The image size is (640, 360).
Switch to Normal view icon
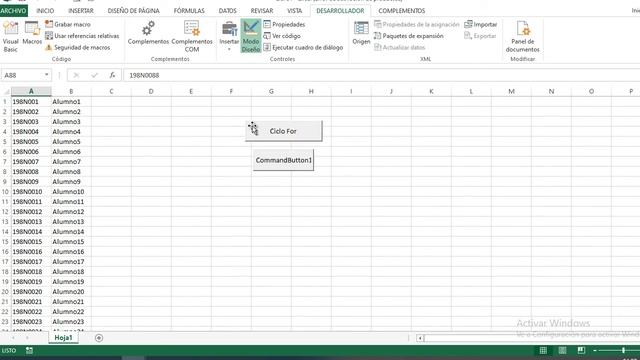(543, 350)
